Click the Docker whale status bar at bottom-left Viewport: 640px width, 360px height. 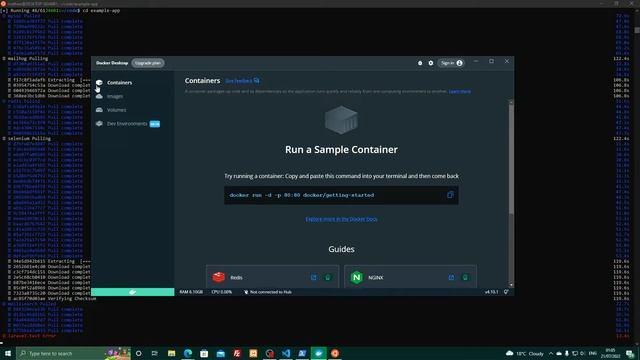coord(133,292)
